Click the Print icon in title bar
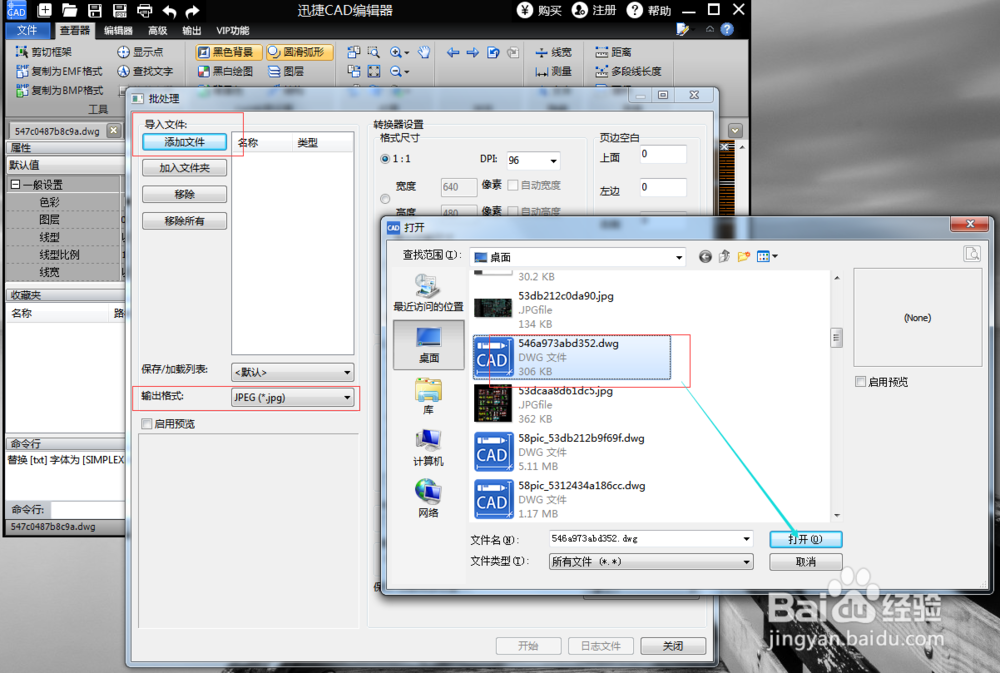The width and height of the screenshot is (1000, 673). (x=145, y=10)
